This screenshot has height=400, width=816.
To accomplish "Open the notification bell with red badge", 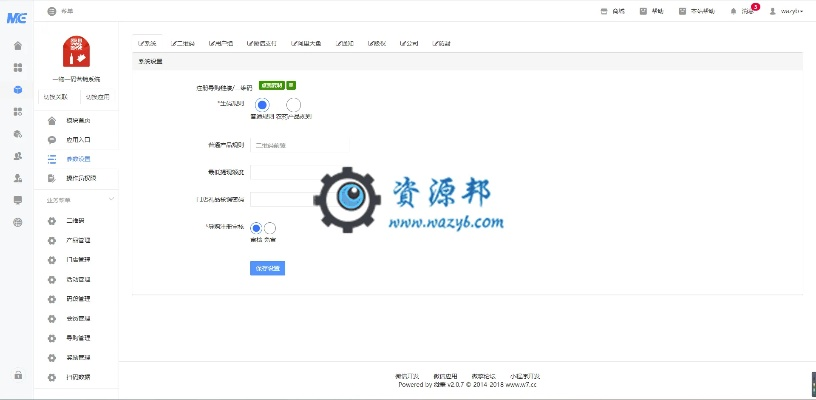I will coord(734,11).
